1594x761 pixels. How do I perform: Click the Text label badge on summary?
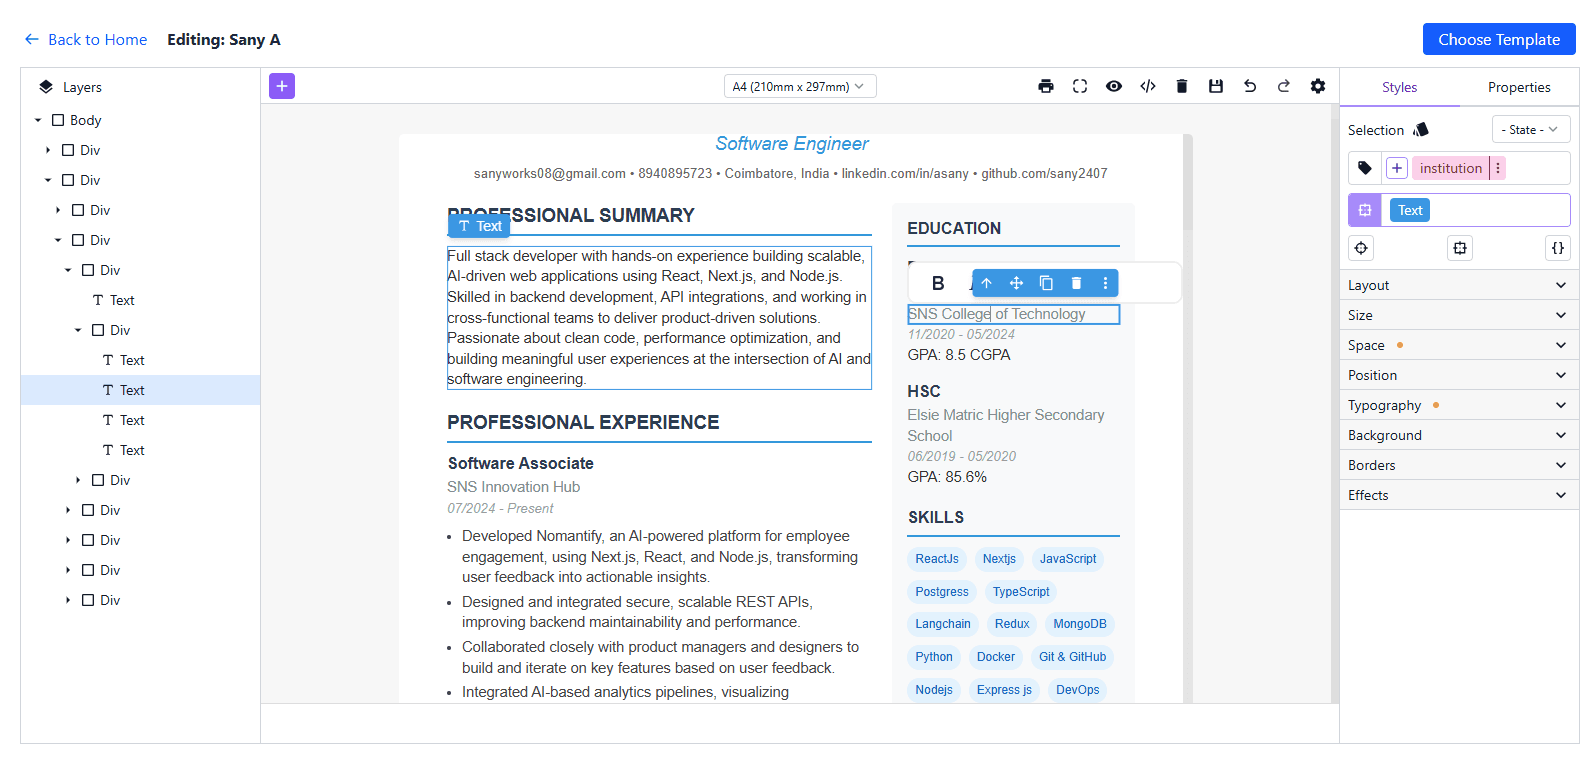479,226
